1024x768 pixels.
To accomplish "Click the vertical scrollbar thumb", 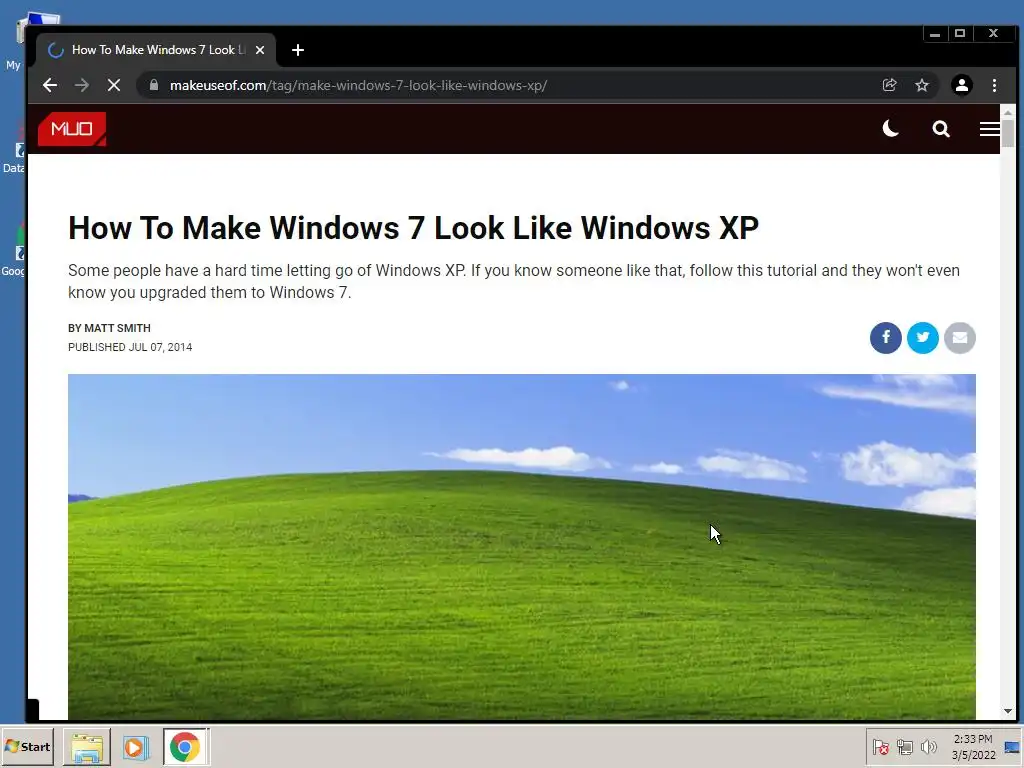I will pos(1008,133).
